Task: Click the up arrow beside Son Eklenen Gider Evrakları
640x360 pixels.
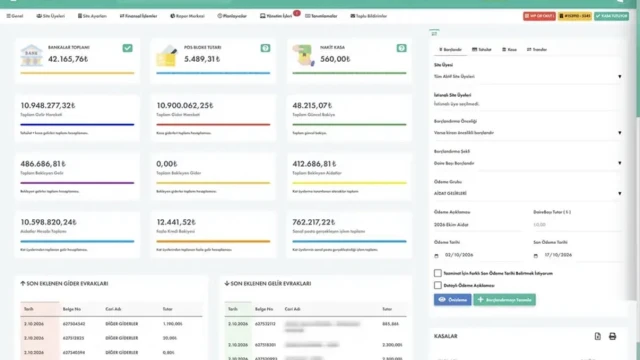Action: [23, 283]
